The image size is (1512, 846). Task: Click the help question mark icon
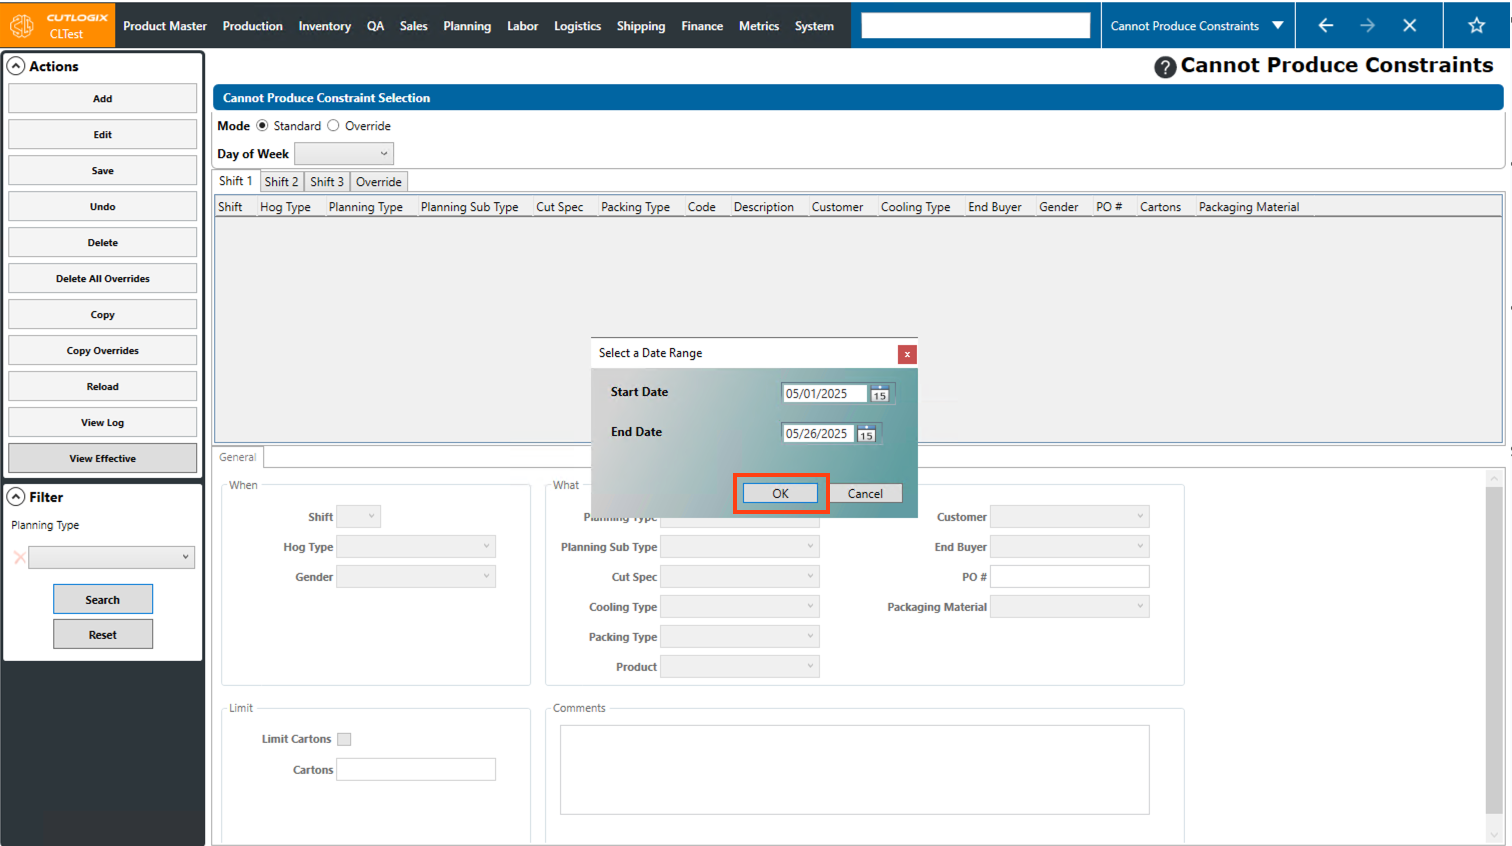pos(1164,67)
